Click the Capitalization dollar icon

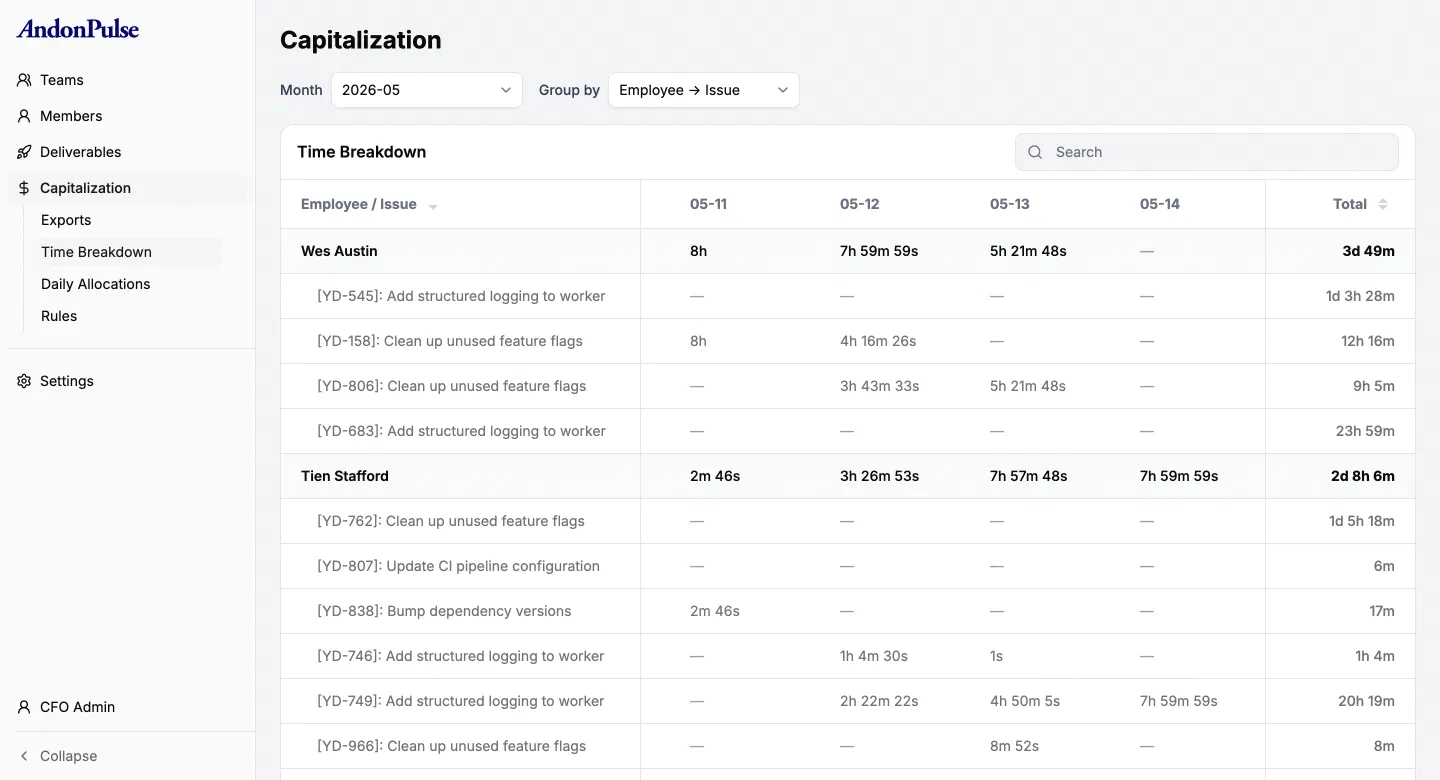(x=24, y=188)
